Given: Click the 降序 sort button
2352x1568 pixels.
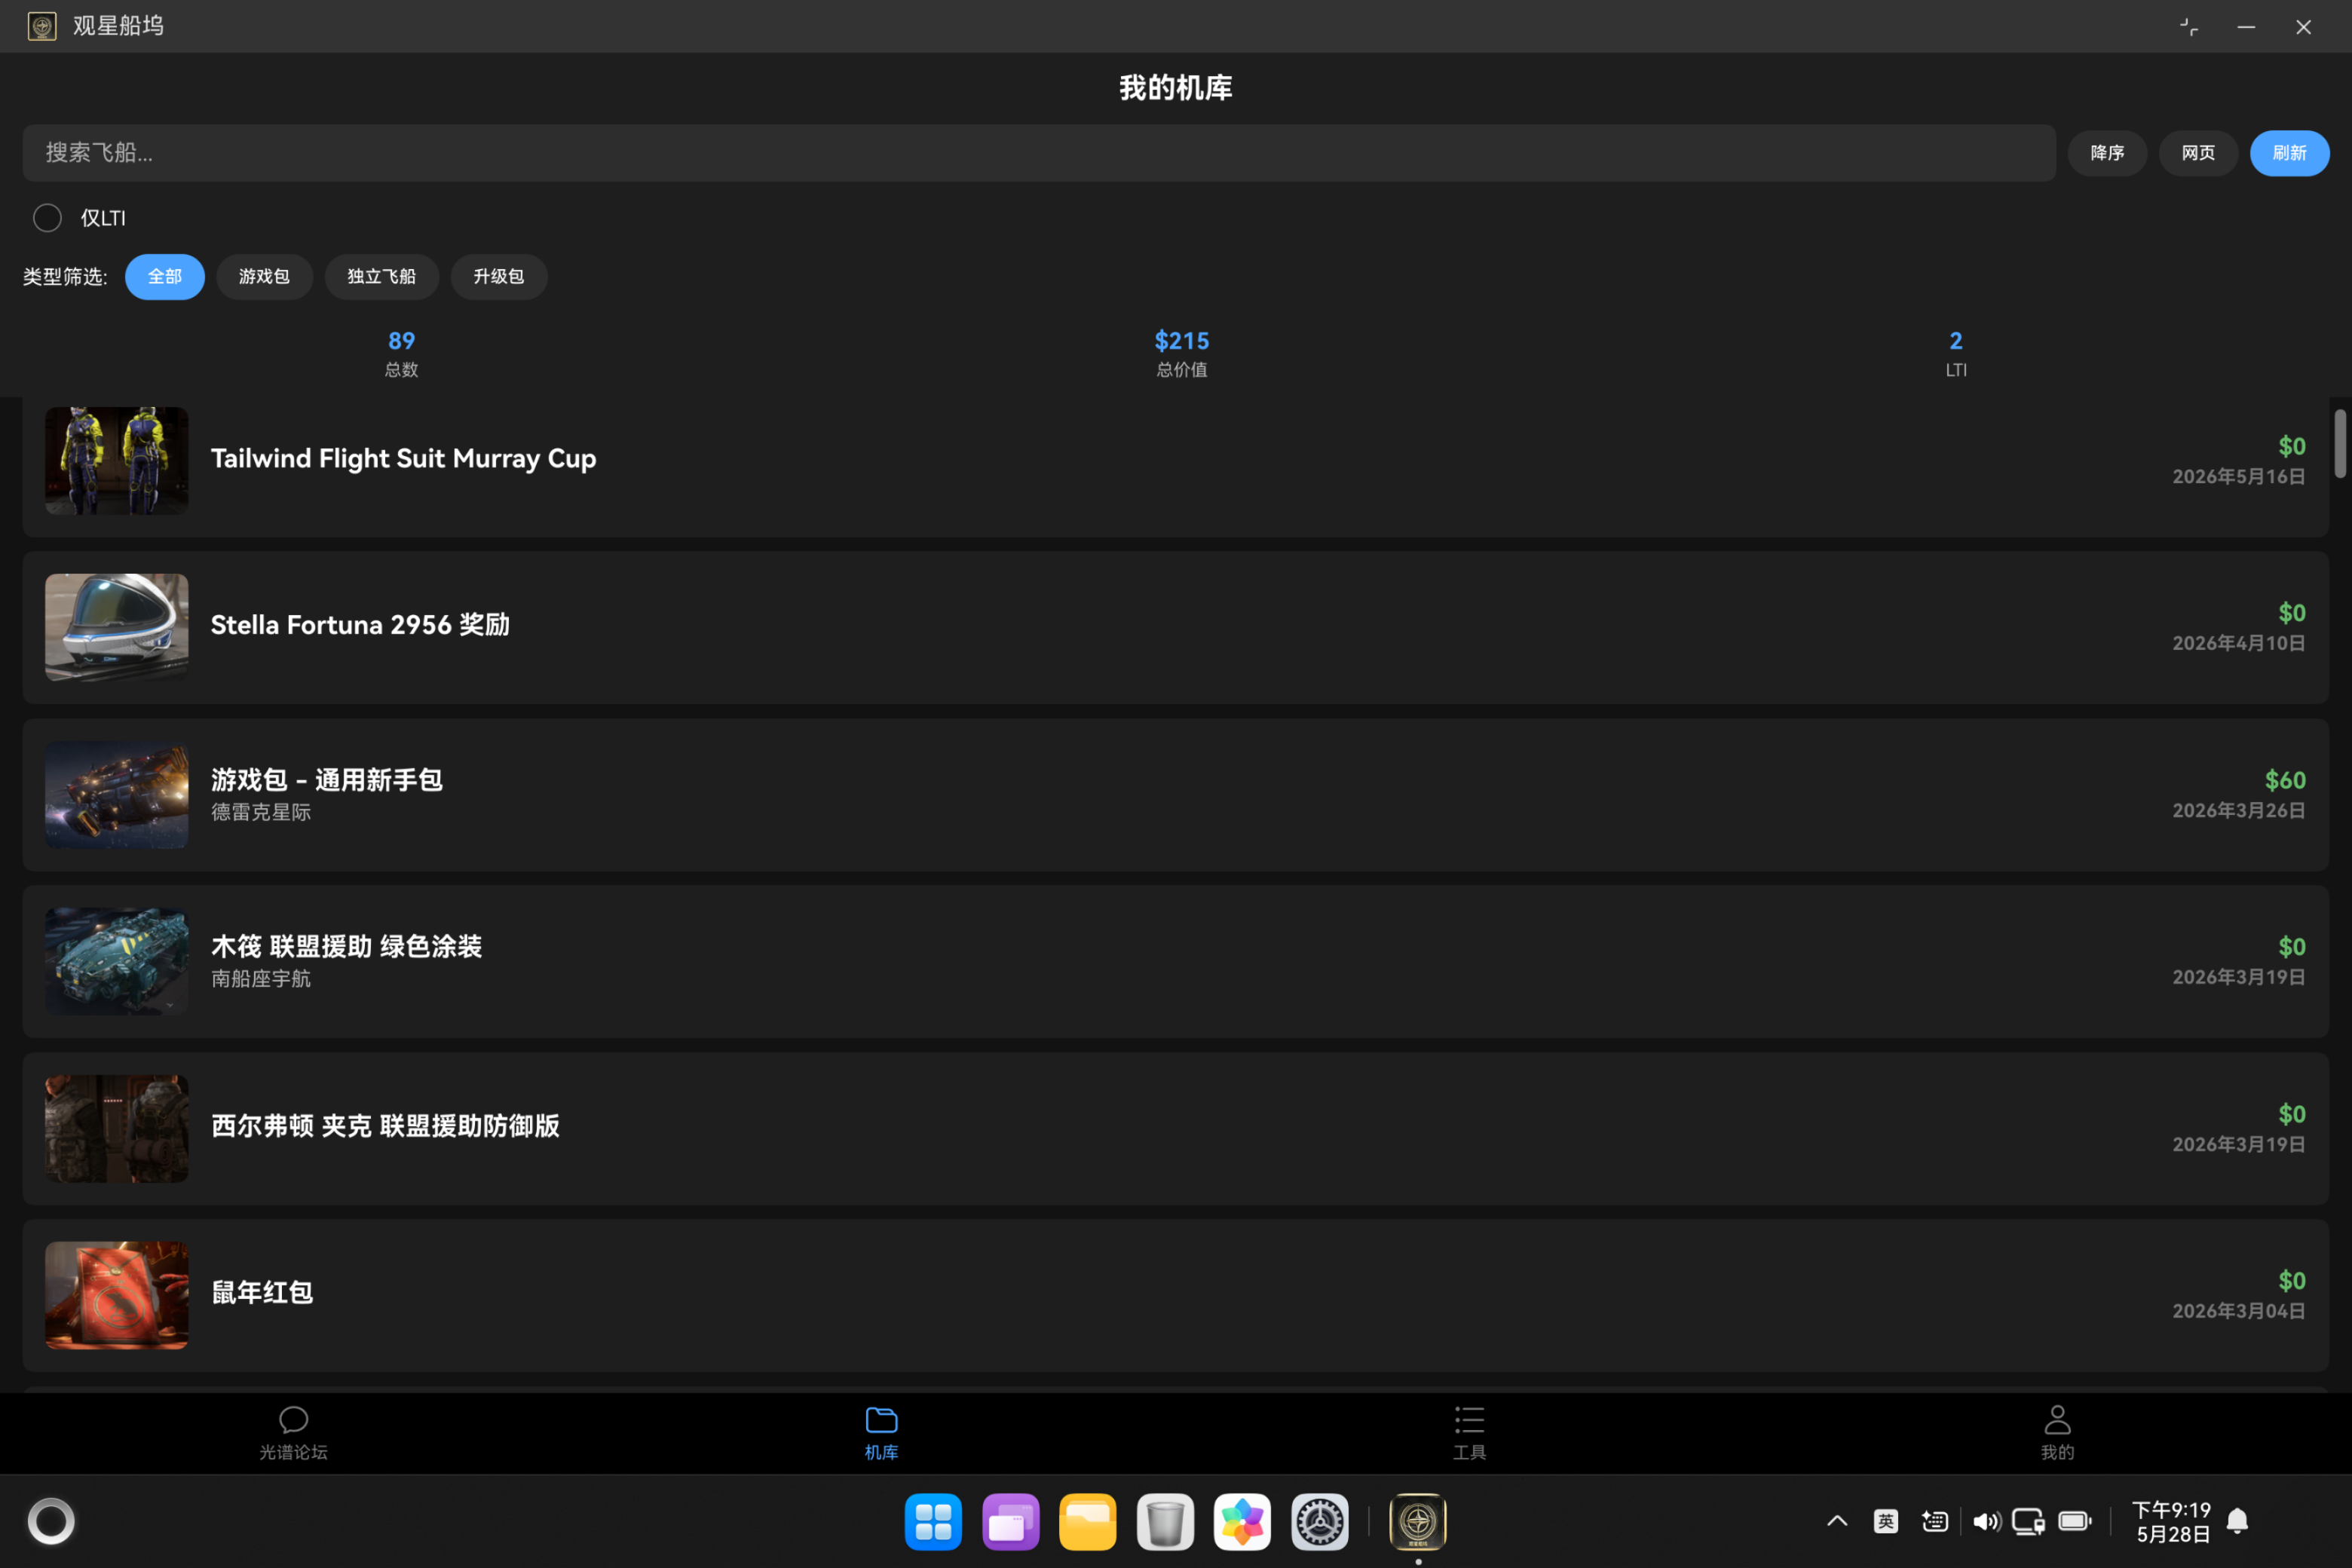Looking at the screenshot, I should click(2107, 153).
